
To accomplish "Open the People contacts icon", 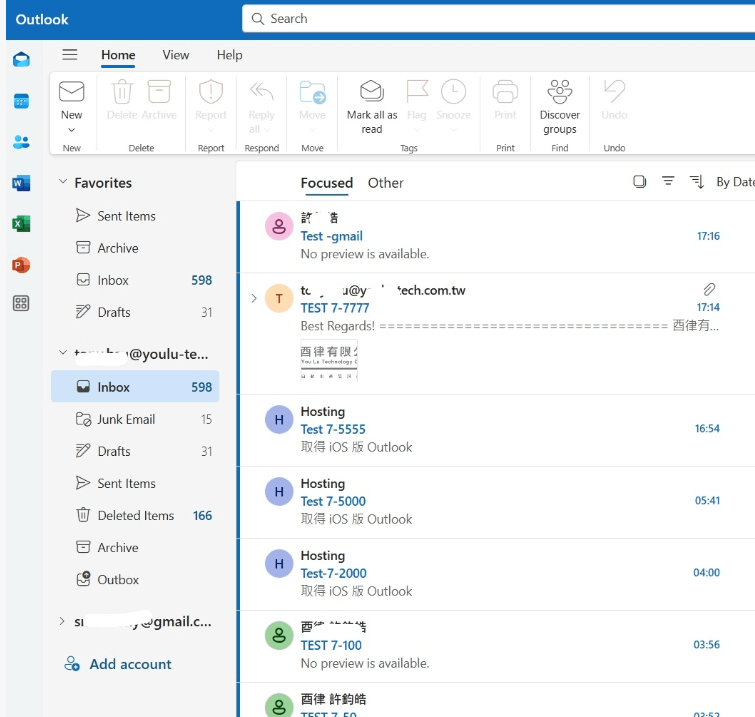I will click(x=21, y=142).
